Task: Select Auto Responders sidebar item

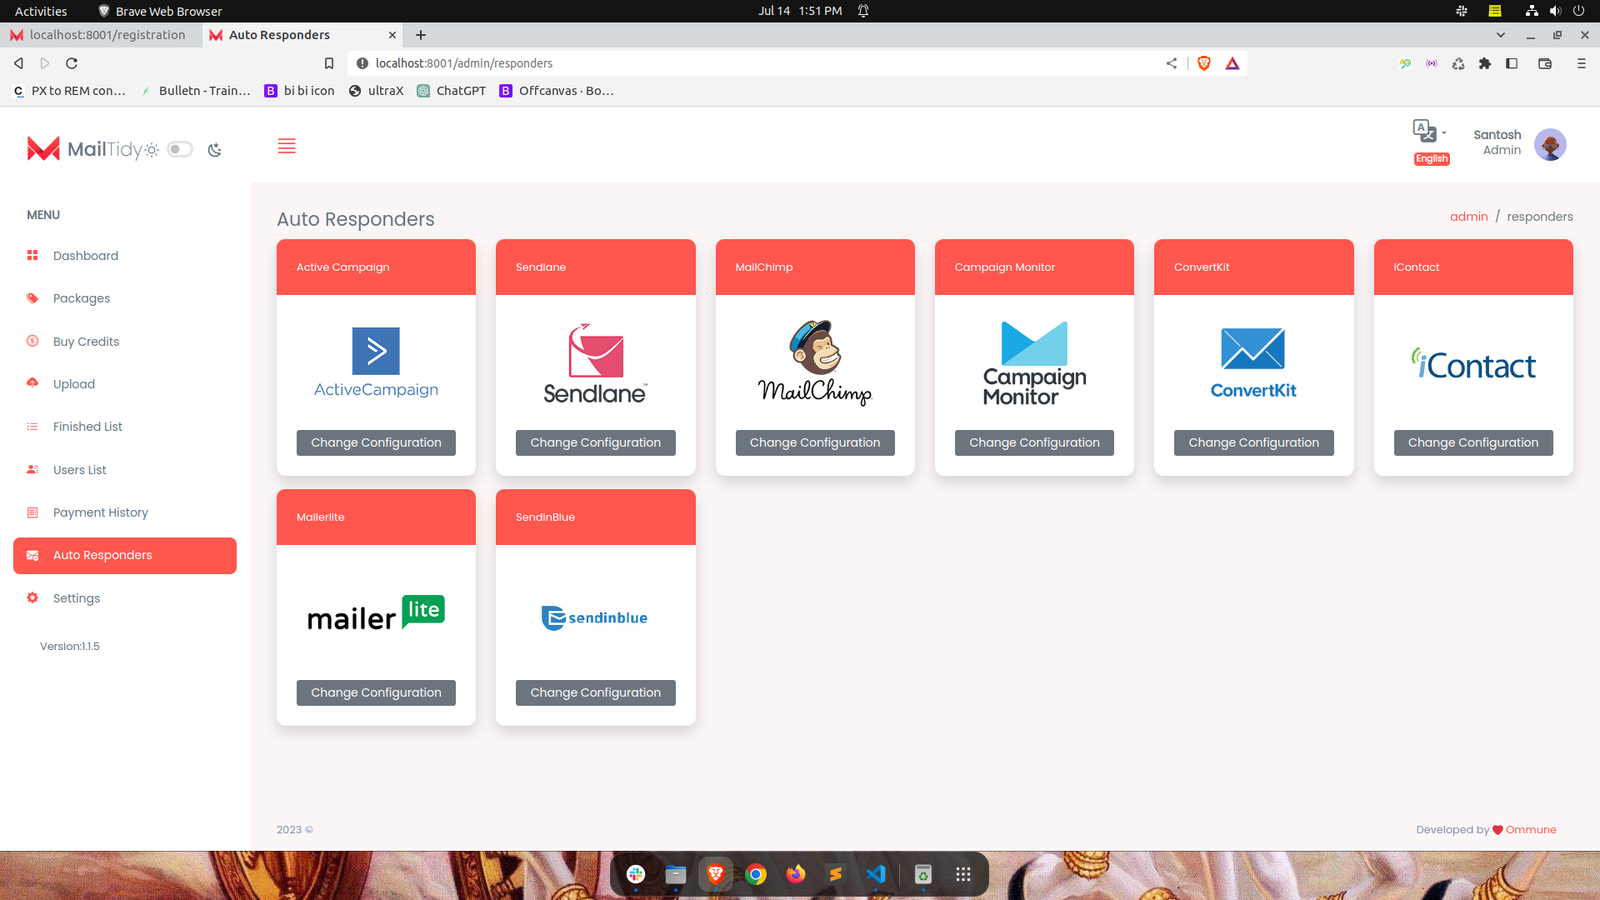Action: tap(125, 556)
